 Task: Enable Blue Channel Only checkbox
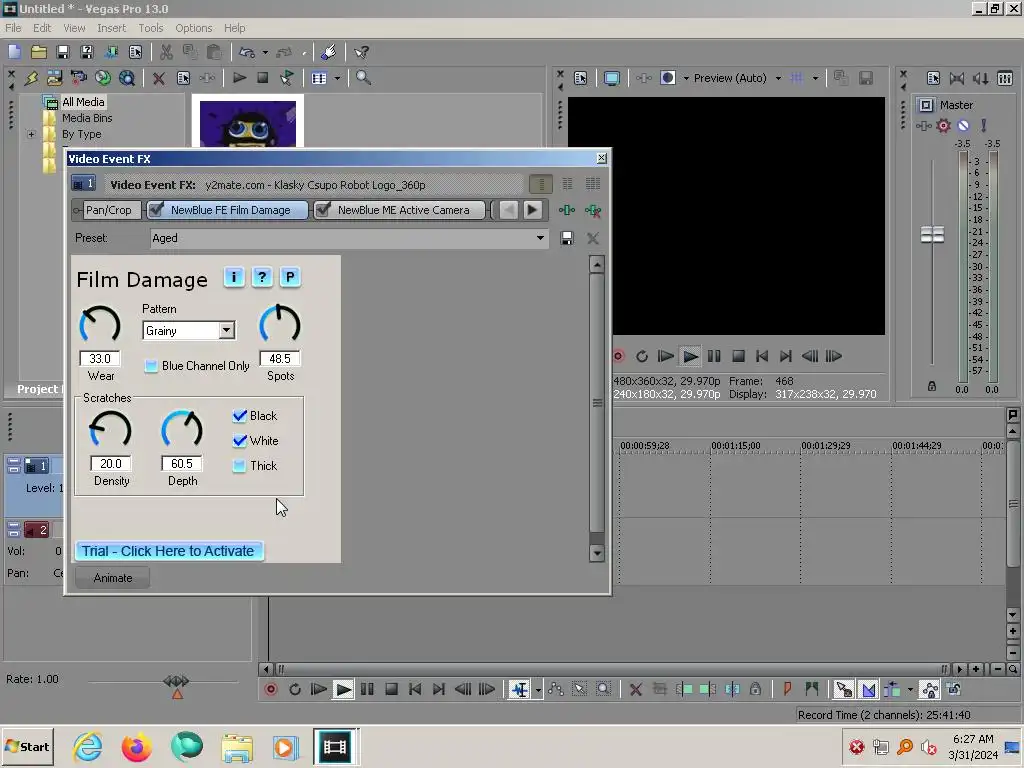[x=151, y=366]
